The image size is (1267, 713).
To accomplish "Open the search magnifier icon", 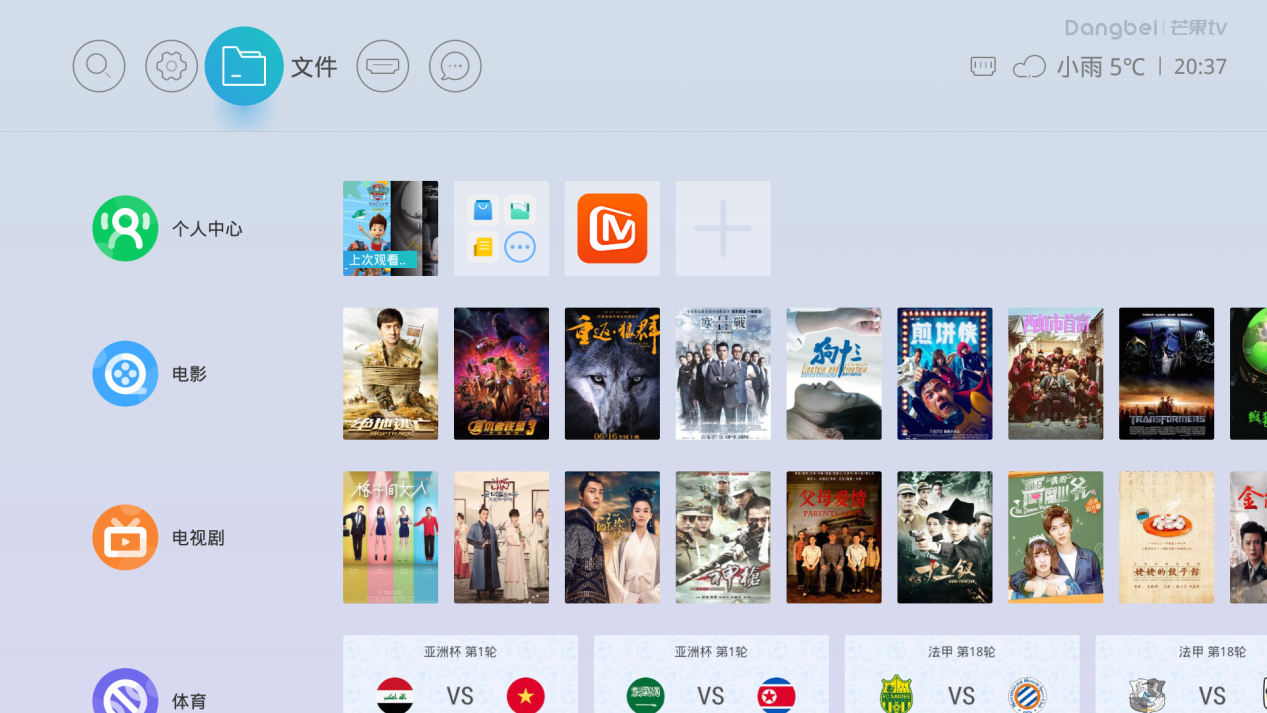I will [99, 66].
